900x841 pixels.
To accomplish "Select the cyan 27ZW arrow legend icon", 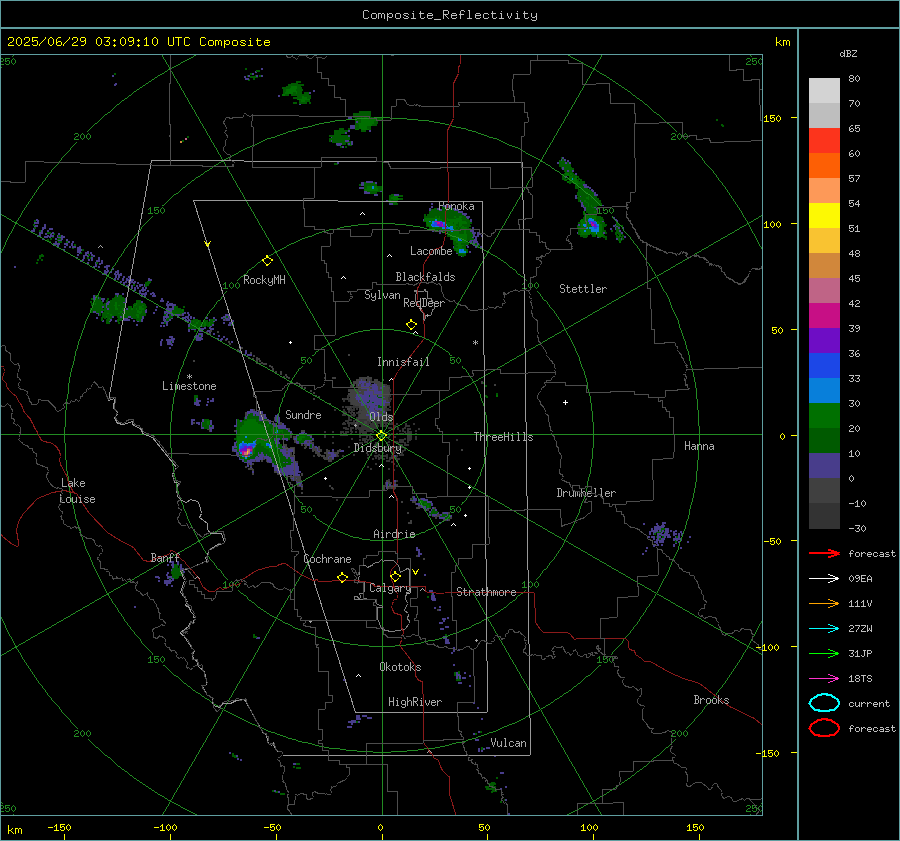I will click(x=824, y=629).
